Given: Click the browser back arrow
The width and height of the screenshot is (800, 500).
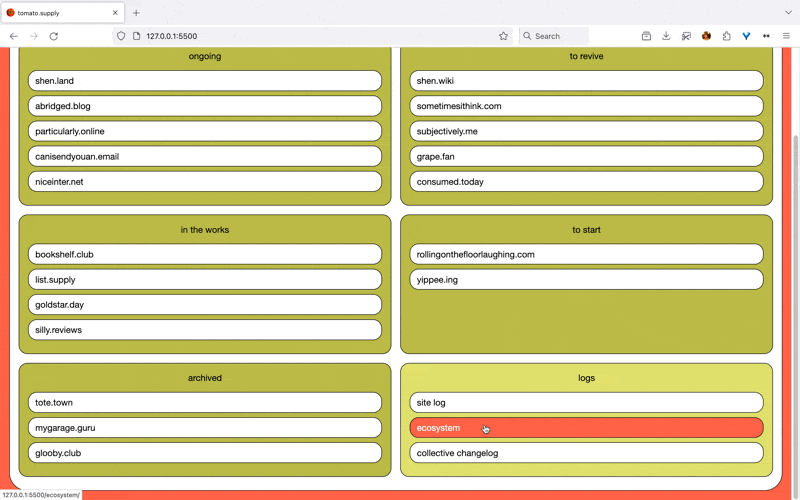Looking at the screenshot, I should pyautogui.click(x=14, y=36).
